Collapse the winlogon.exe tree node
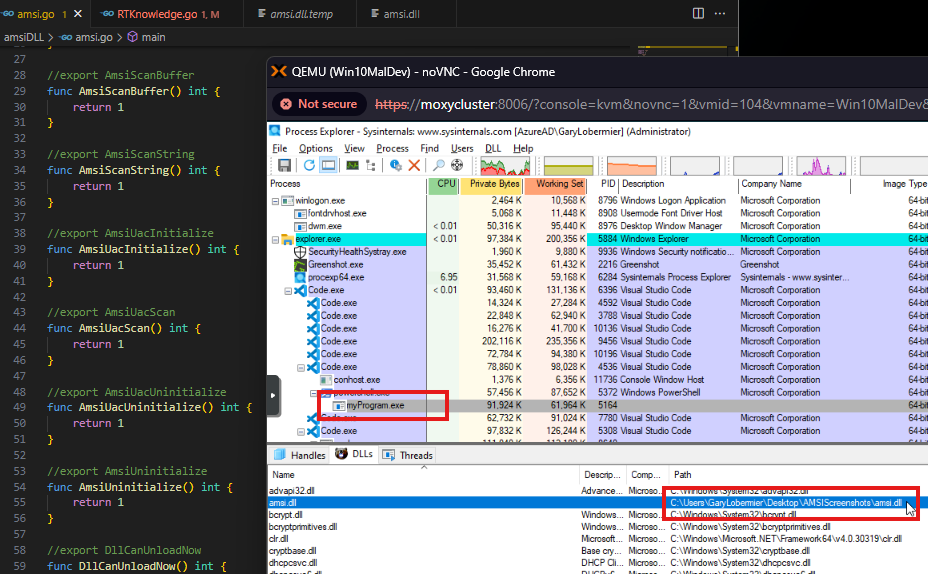The height and width of the screenshot is (574, 928). [x=275, y=201]
